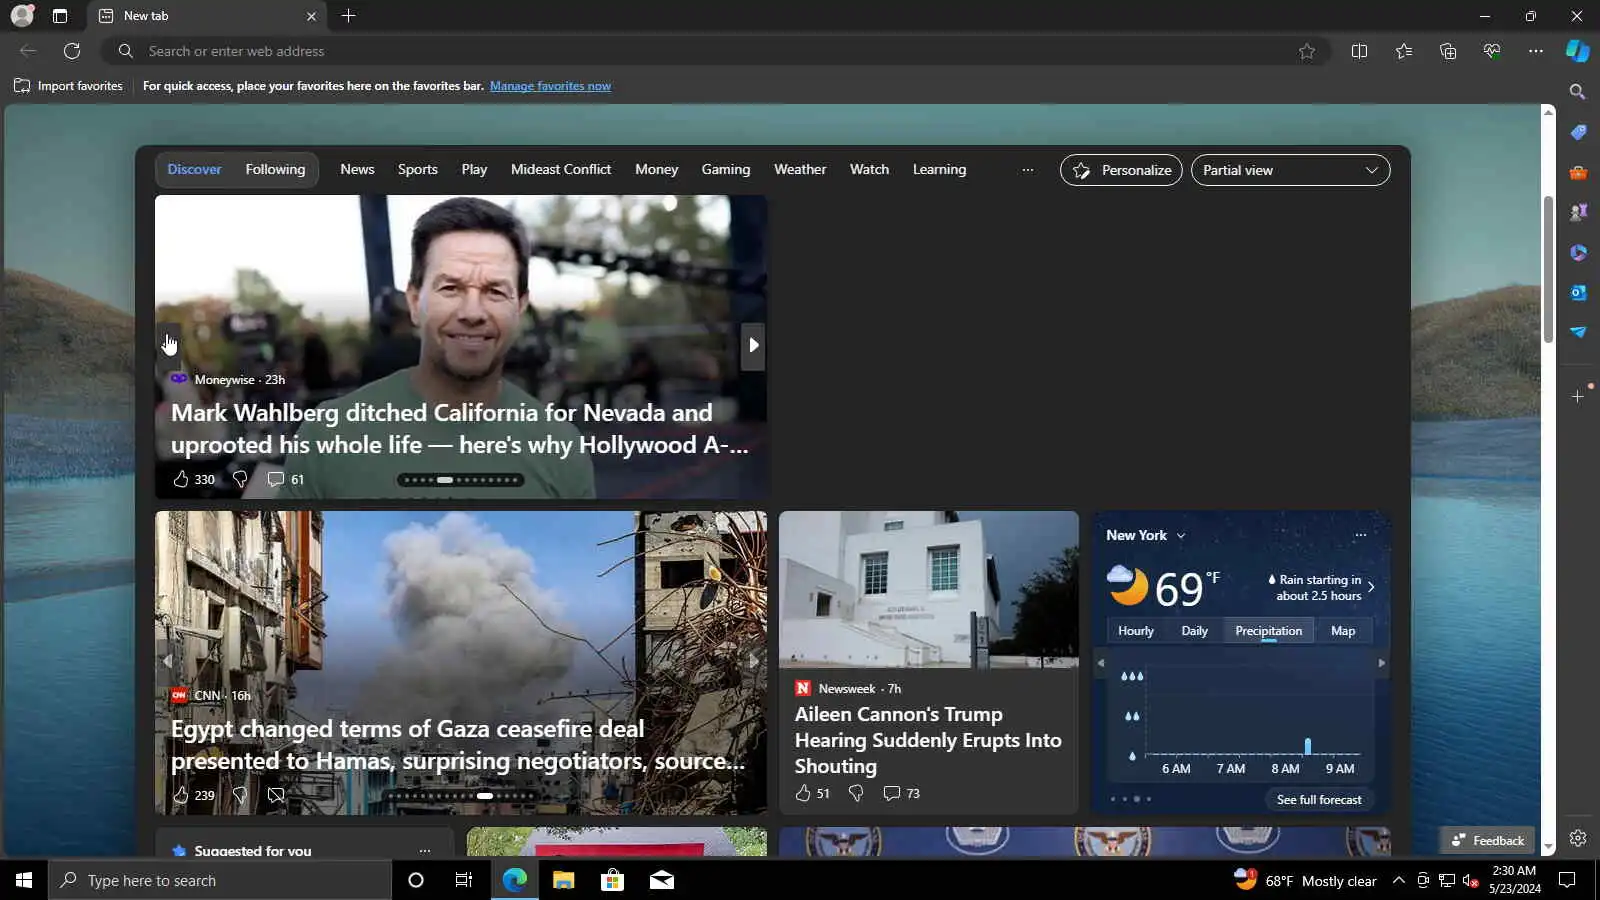Like the Egypt Gaza ceasefire article
Screen dimensions: 1600x900
pos(181,795)
